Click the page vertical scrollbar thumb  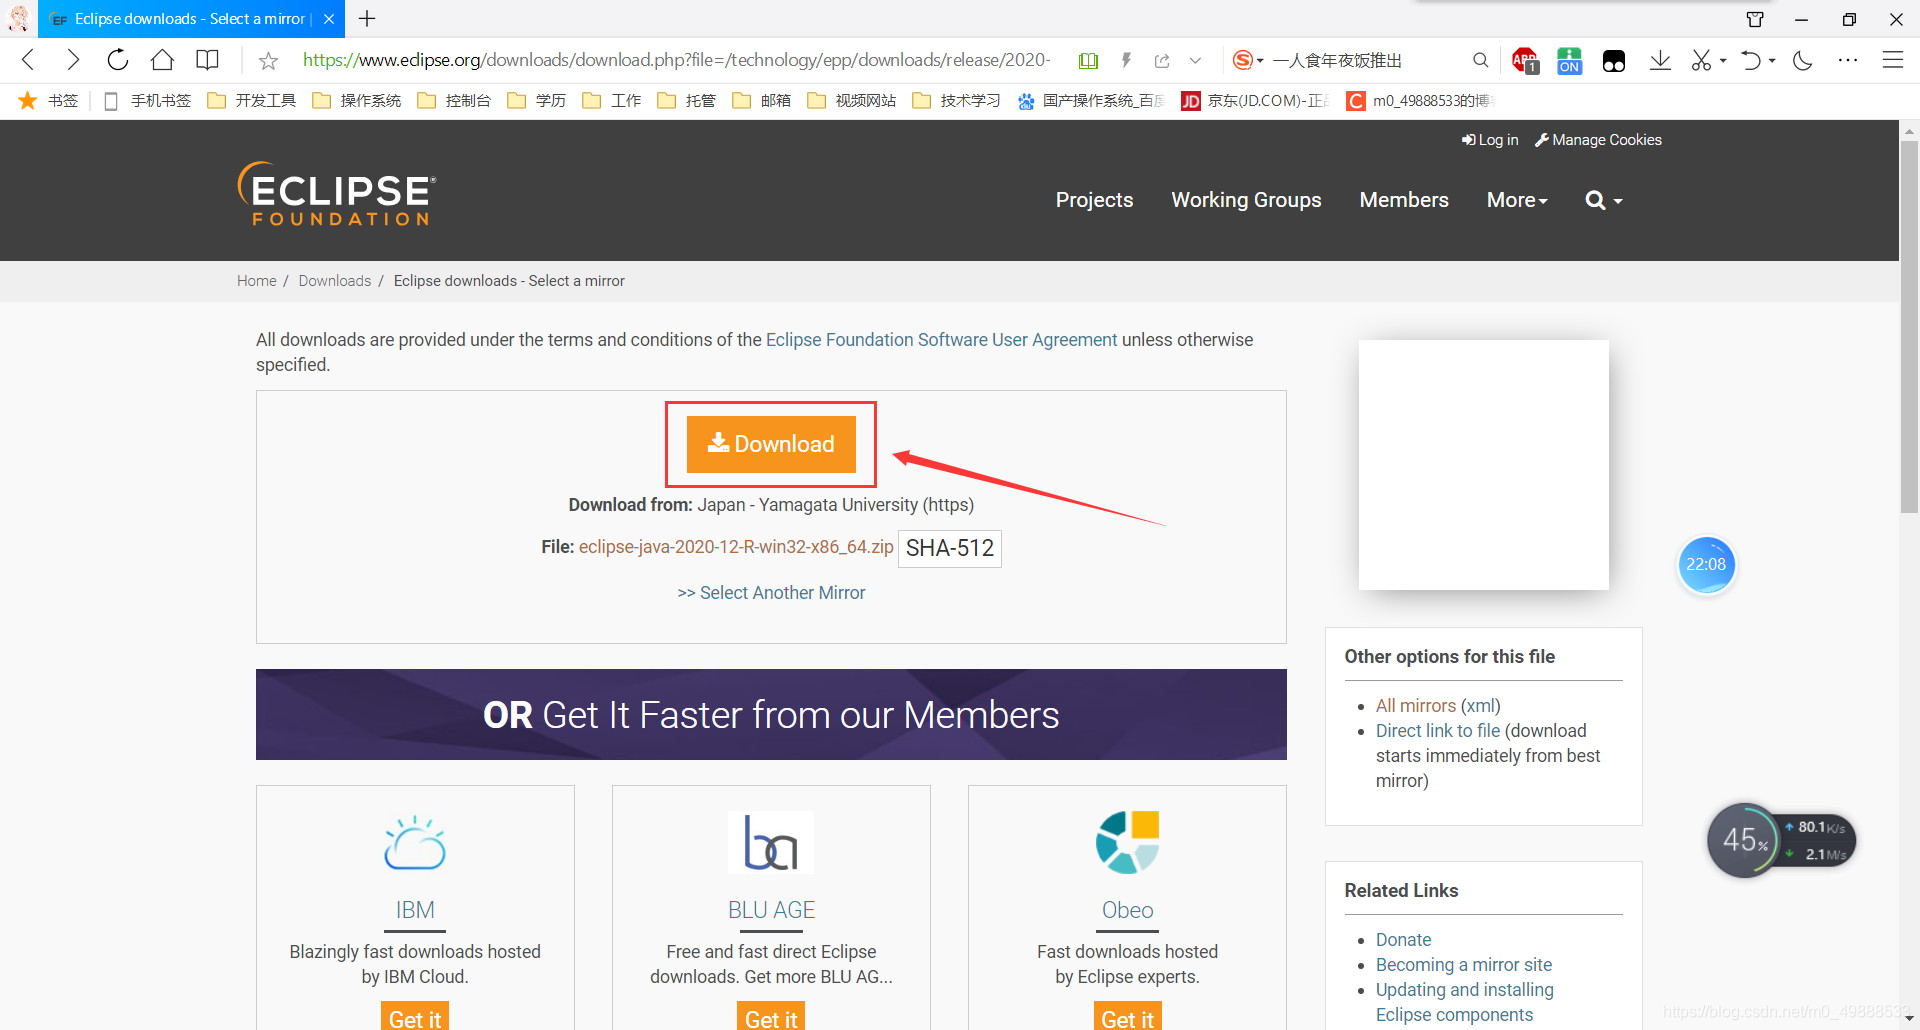(1909, 327)
